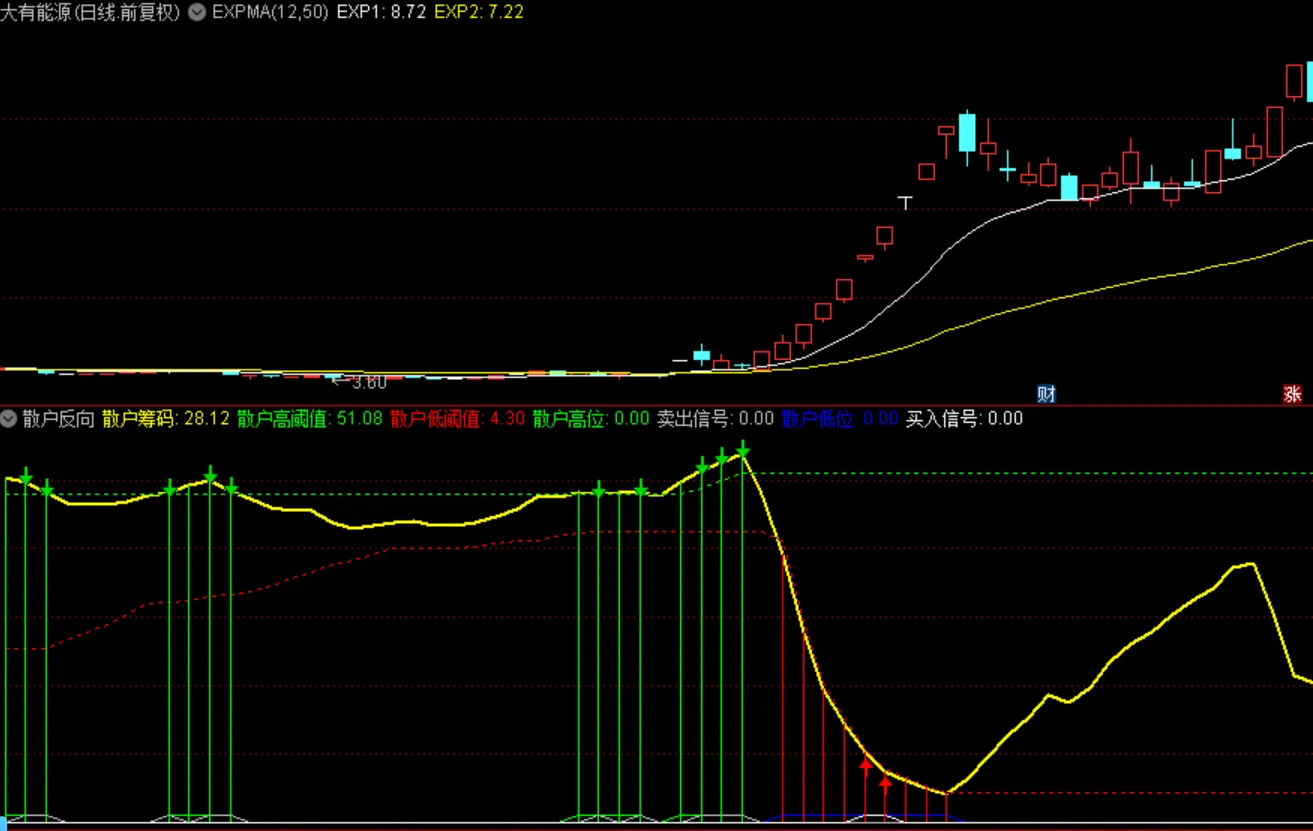Click the white T-shaped limit-up candle
Viewport: 1313px width, 831px height.
coord(906,203)
